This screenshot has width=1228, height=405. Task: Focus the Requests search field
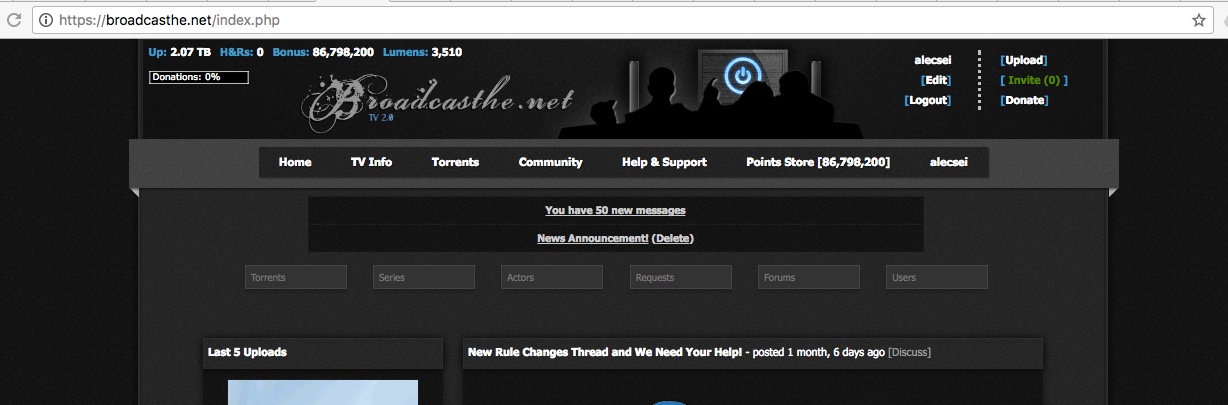point(681,277)
